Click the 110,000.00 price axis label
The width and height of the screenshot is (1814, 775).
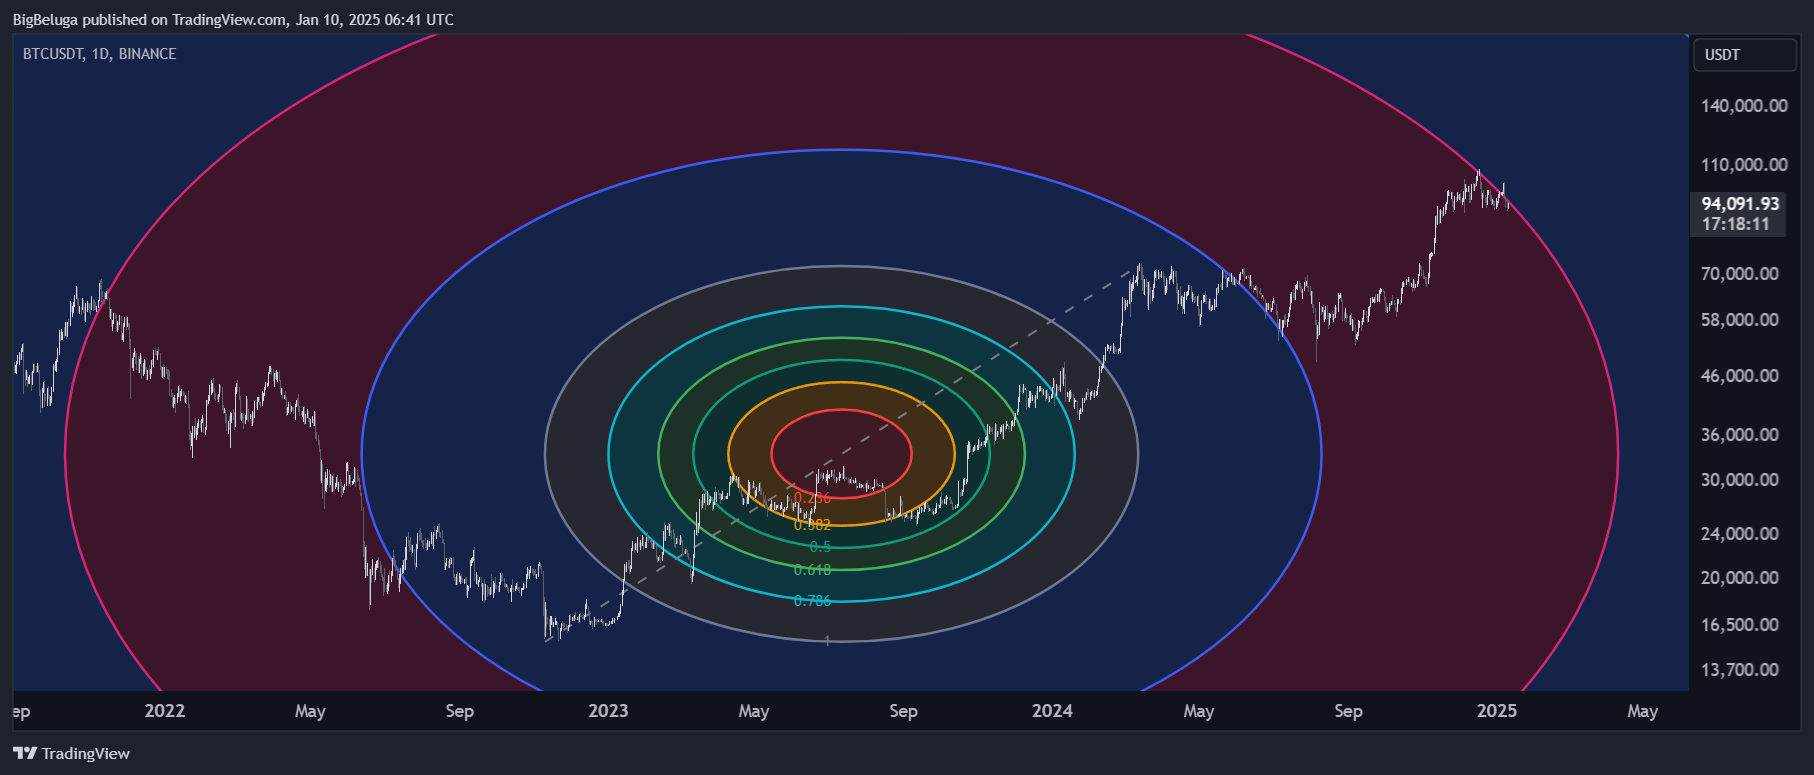1745,165
